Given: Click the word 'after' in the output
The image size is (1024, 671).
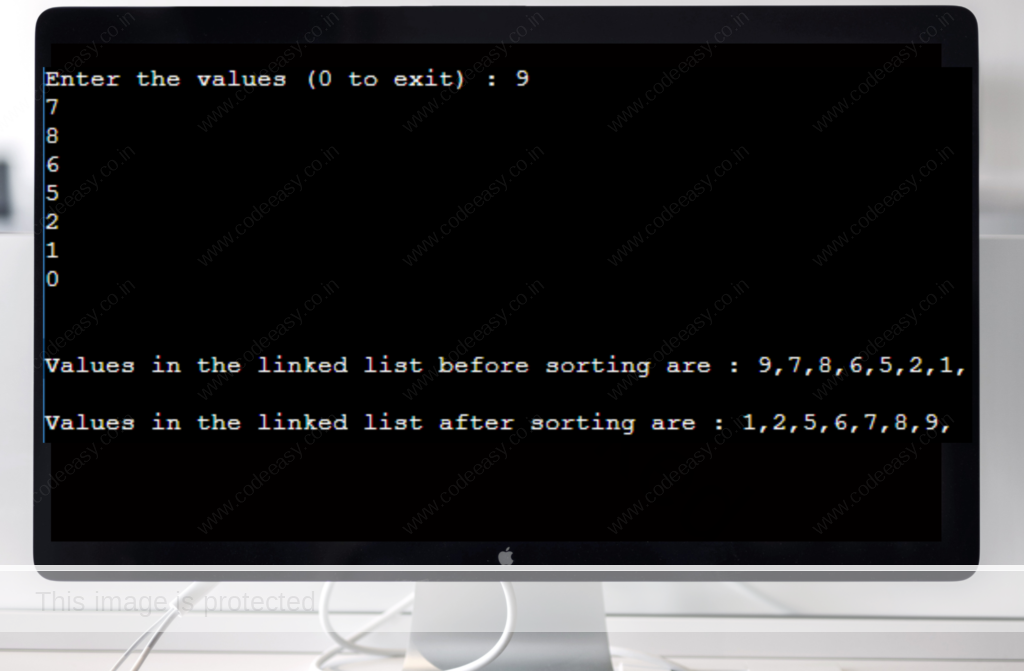Looking at the screenshot, I should click(476, 423).
